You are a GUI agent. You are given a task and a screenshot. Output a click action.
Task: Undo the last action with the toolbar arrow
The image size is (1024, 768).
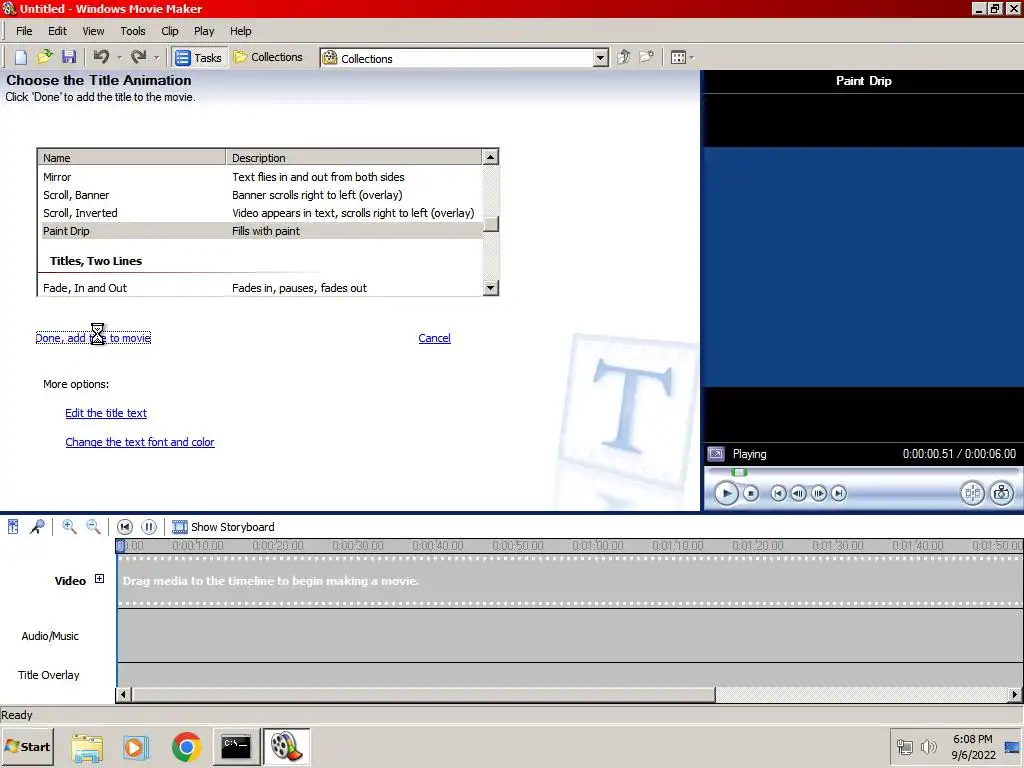(101, 57)
